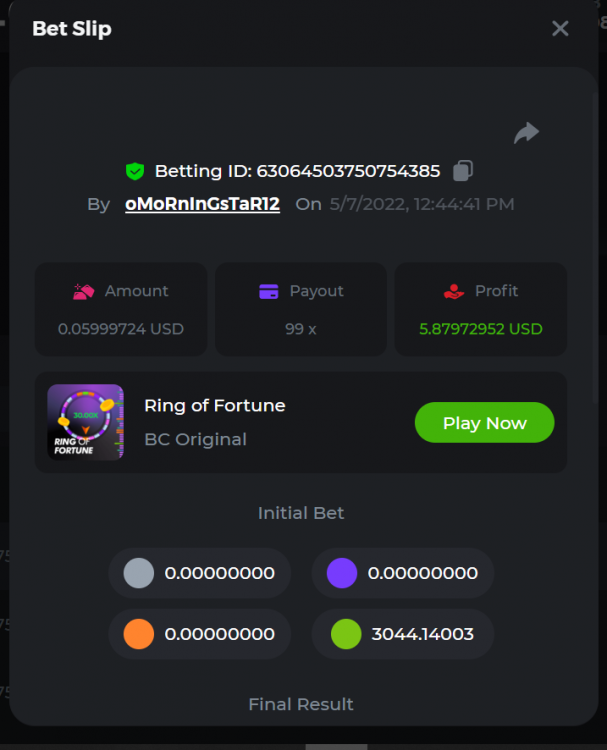Click the share arrow icon
Viewport: 607px width, 750px height.
coord(526,133)
